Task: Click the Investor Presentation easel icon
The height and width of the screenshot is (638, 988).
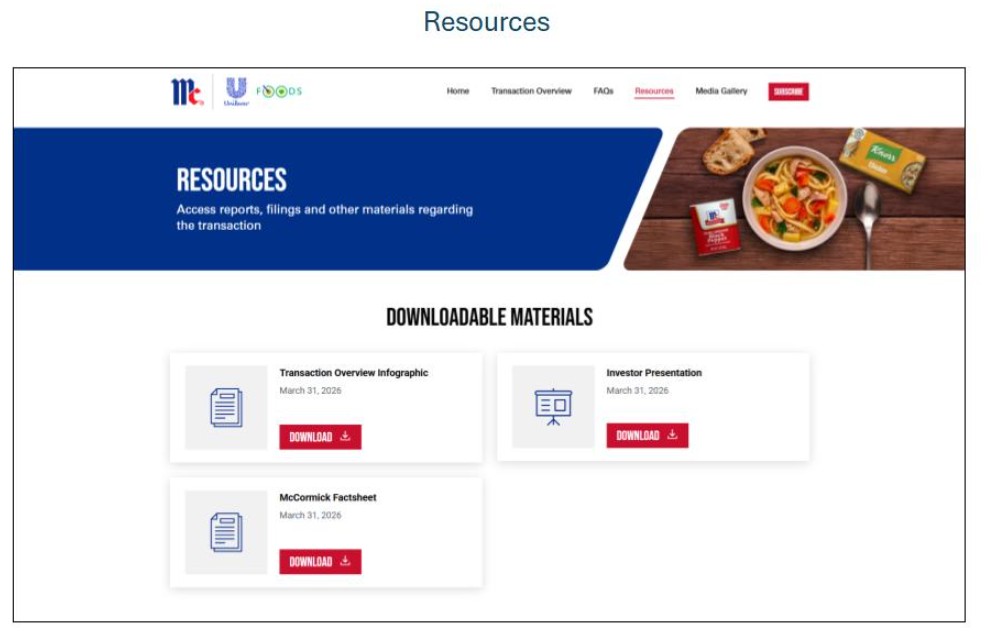Action: [553, 407]
